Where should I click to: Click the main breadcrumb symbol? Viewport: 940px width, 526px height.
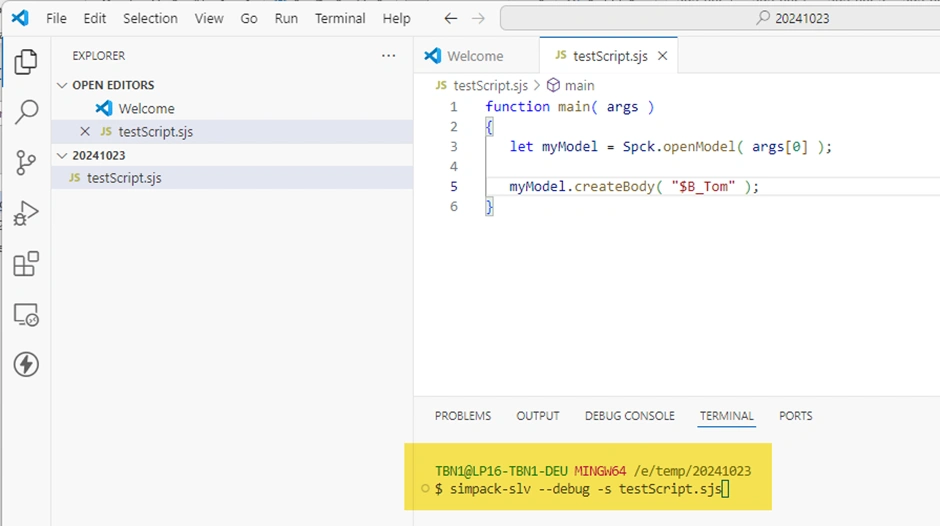tap(579, 86)
